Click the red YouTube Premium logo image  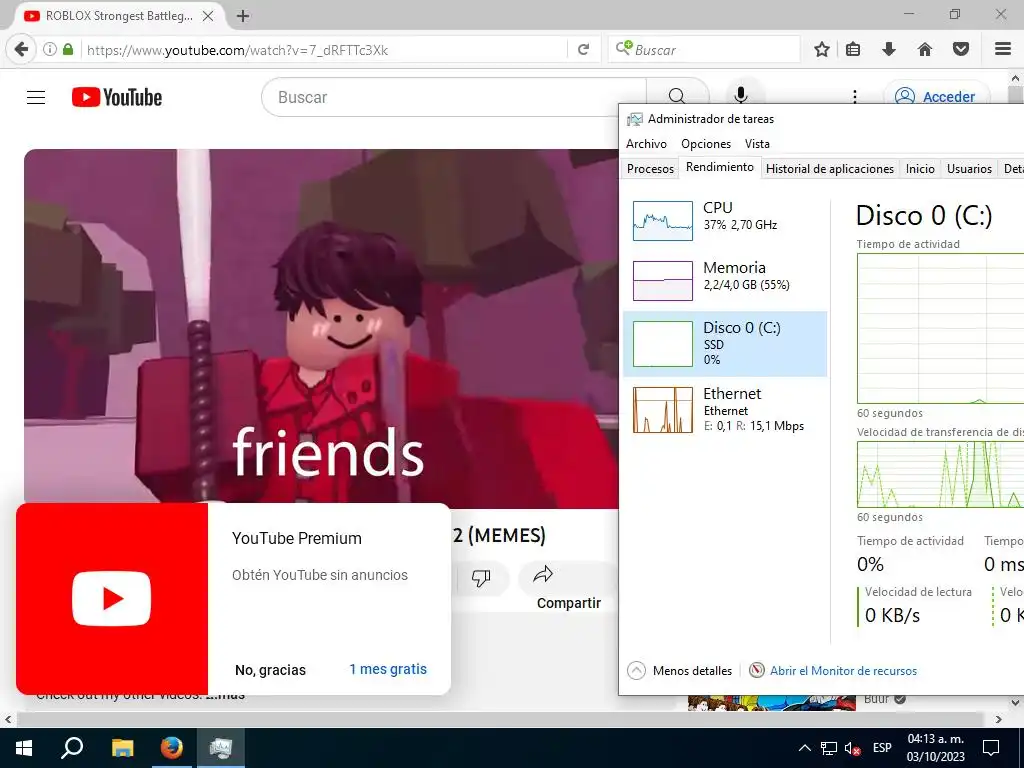pyautogui.click(x=112, y=598)
